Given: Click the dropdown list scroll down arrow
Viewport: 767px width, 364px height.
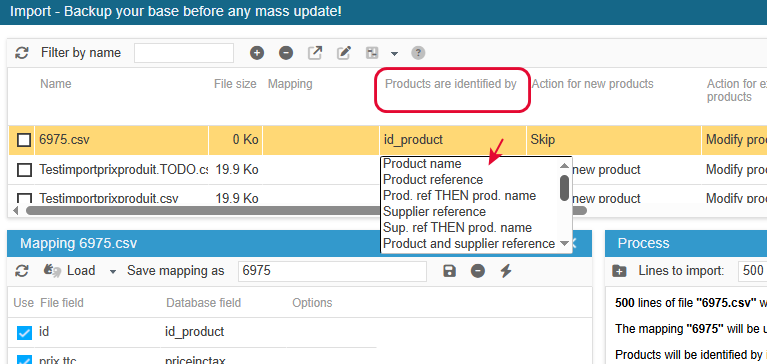Looking at the screenshot, I should coord(564,243).
